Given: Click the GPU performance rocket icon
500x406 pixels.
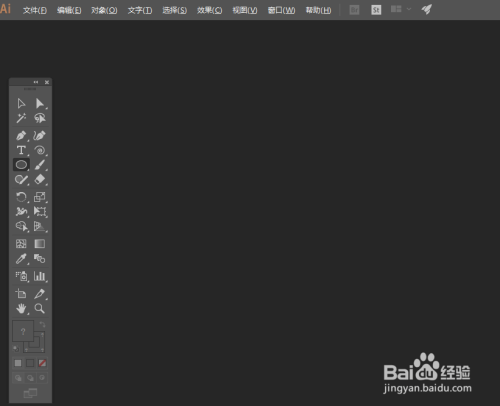Looking at the screenshot, I should click(426, 9).
